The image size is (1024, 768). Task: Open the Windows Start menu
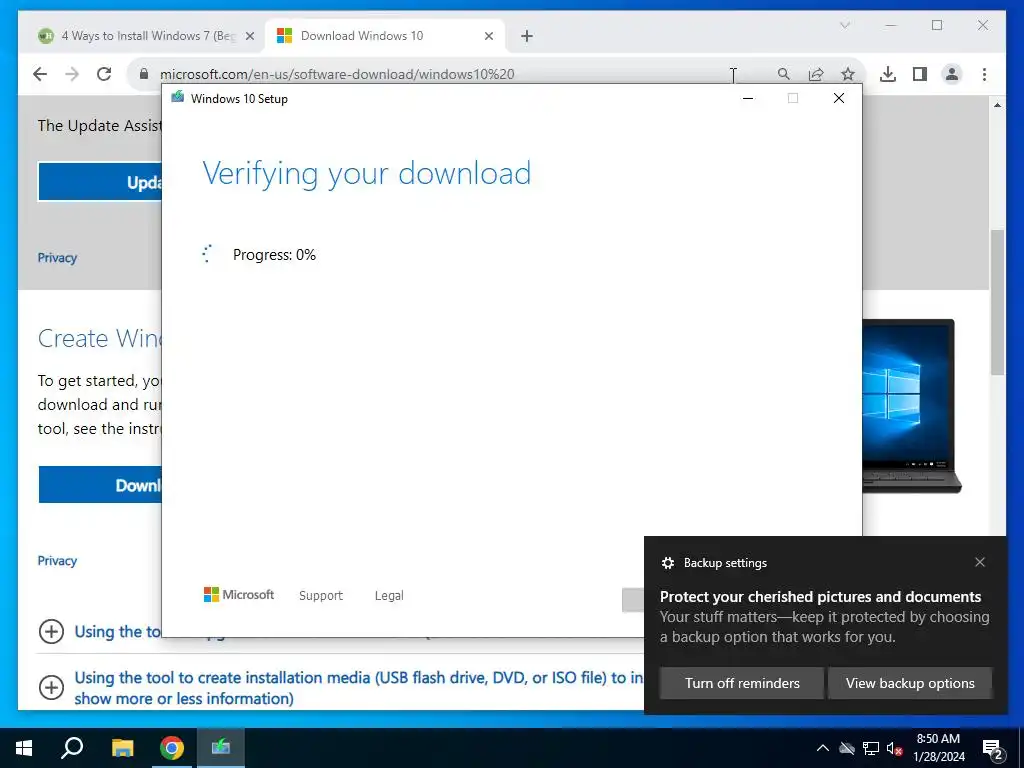coord(24,748)
